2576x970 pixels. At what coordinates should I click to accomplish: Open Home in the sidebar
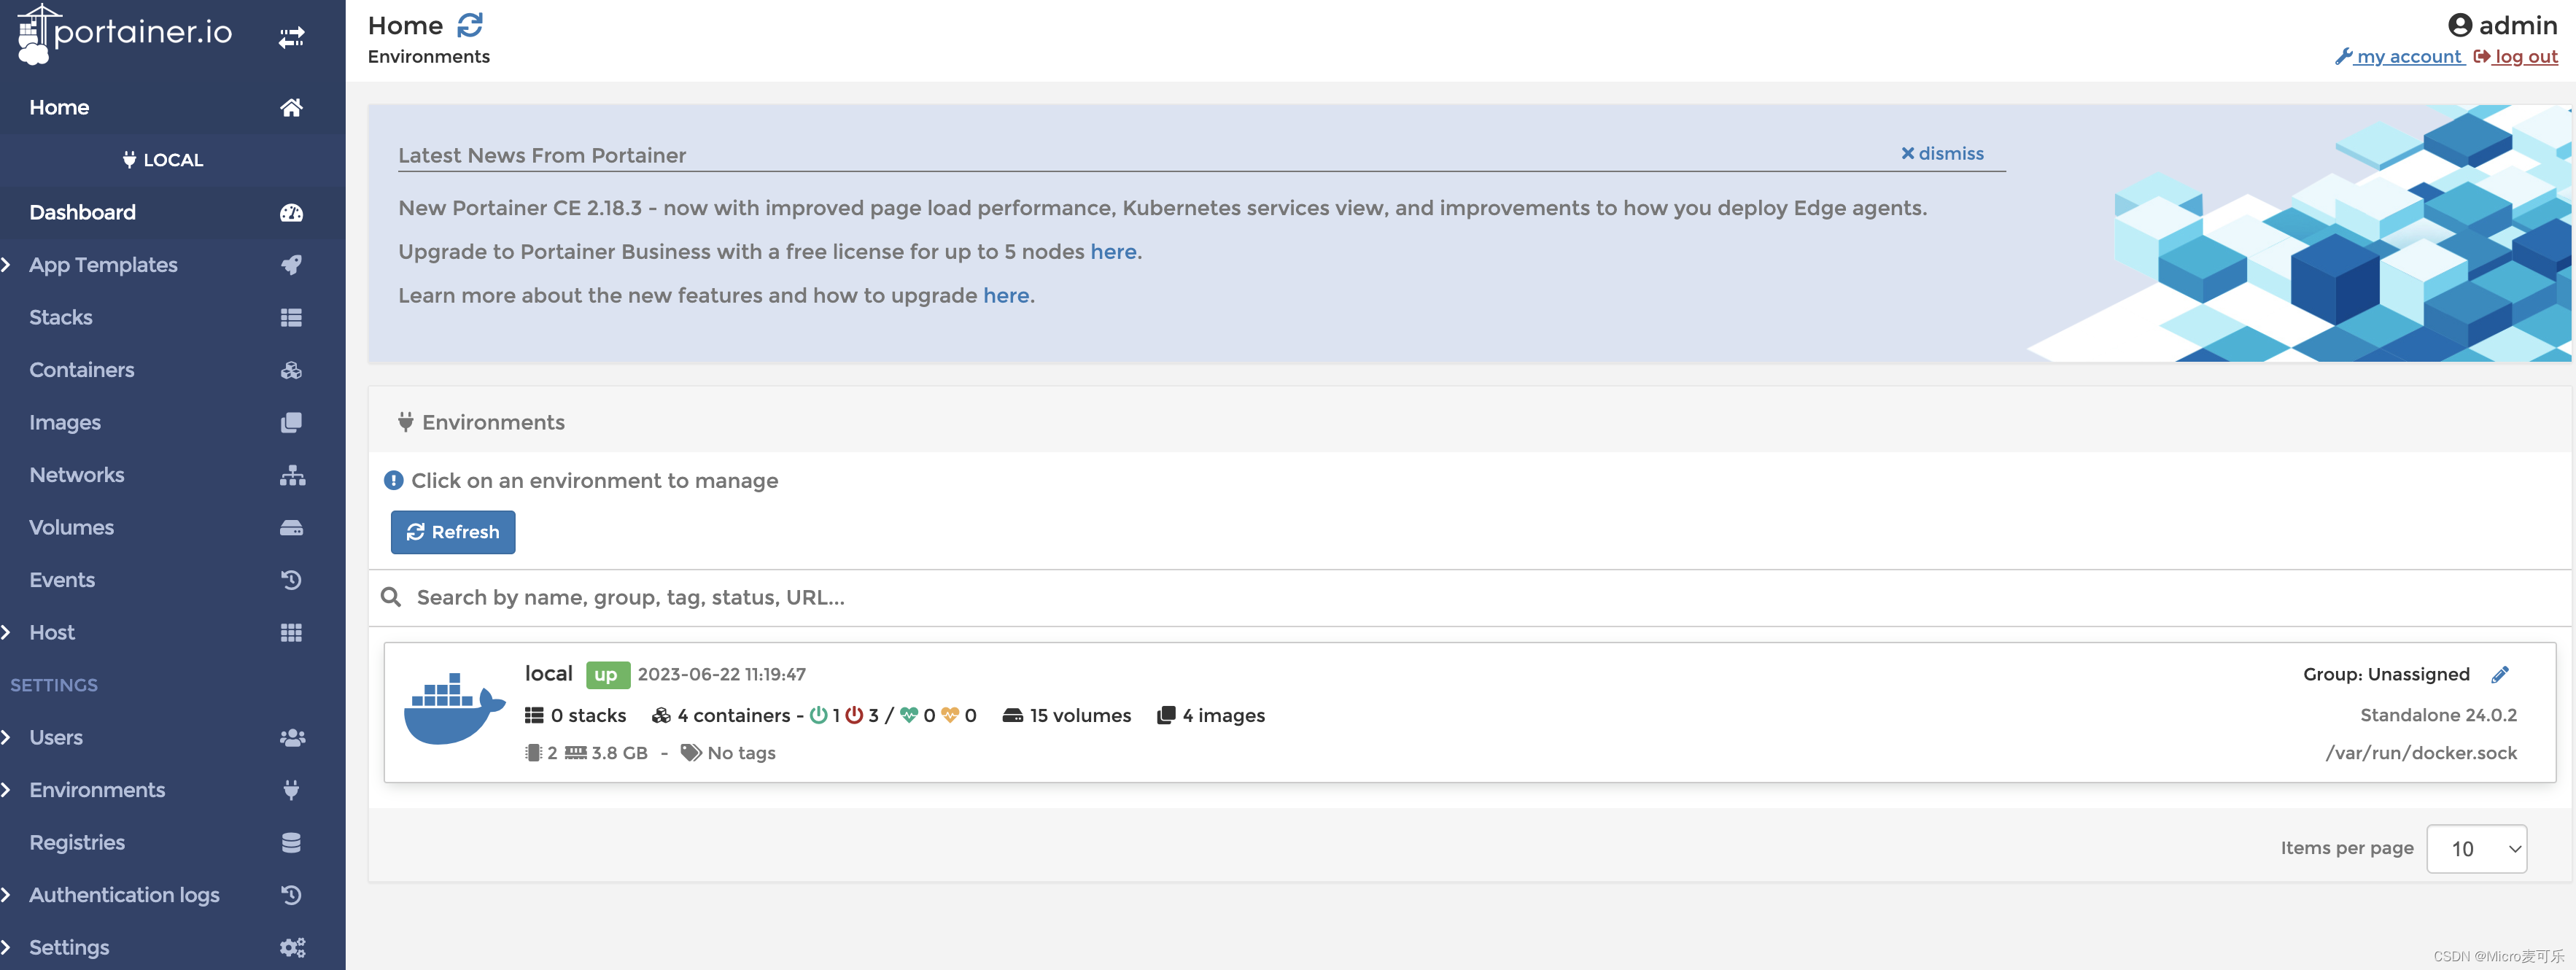(x=173, y=107)
